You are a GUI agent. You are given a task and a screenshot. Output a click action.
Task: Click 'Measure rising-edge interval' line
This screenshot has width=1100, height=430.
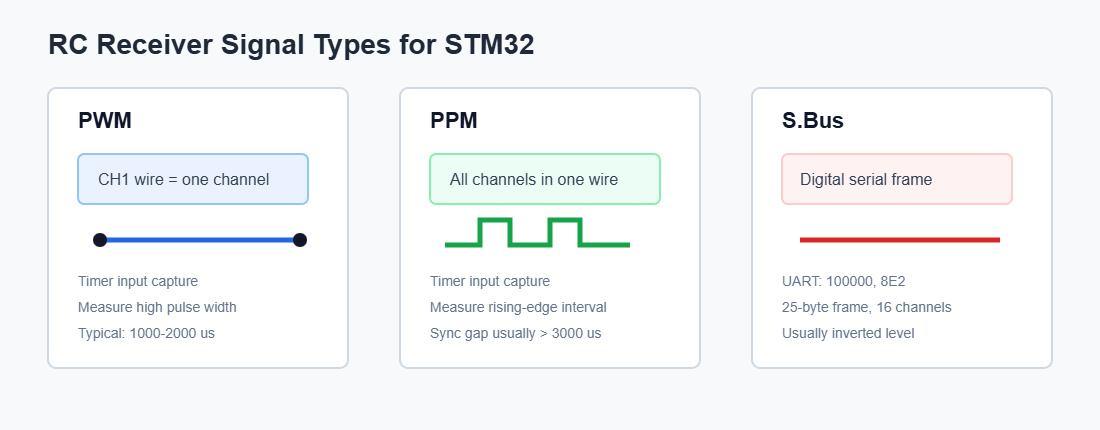(518, 307)
